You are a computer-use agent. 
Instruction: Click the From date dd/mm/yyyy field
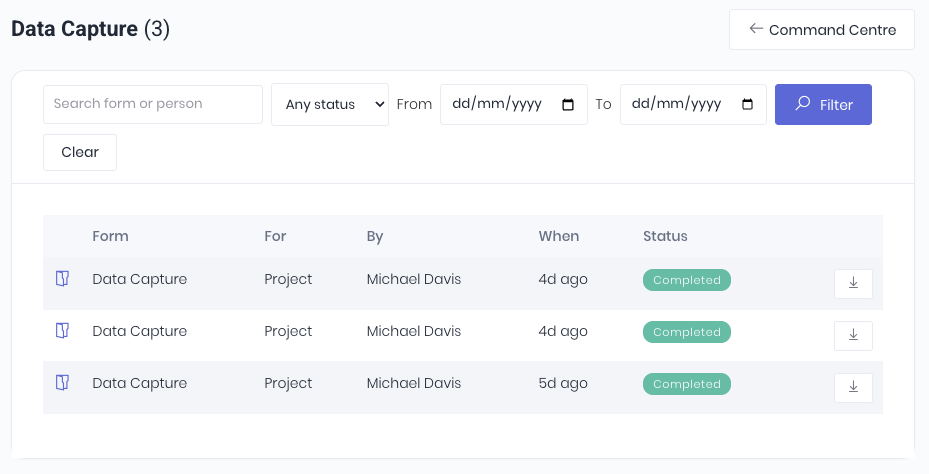(x=514, y=104)
